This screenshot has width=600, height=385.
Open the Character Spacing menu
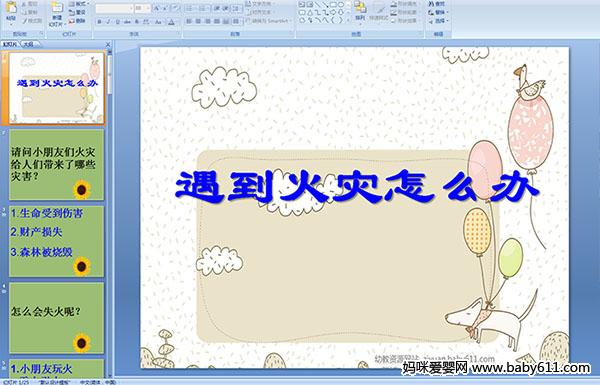click(147, 22)
